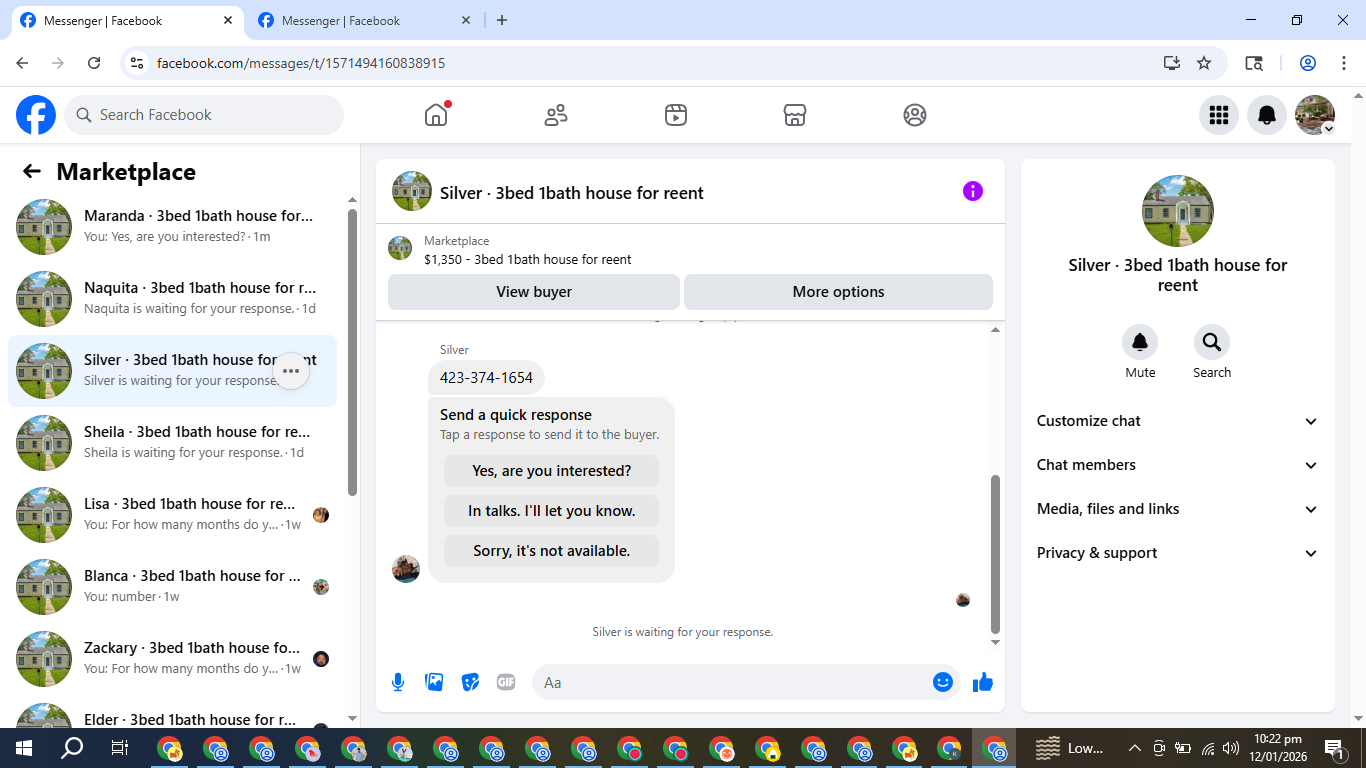The height and width of the screenshot is (768, 1366).
Task: Open the Groups icon in top navigation
Action: [915, 115]
